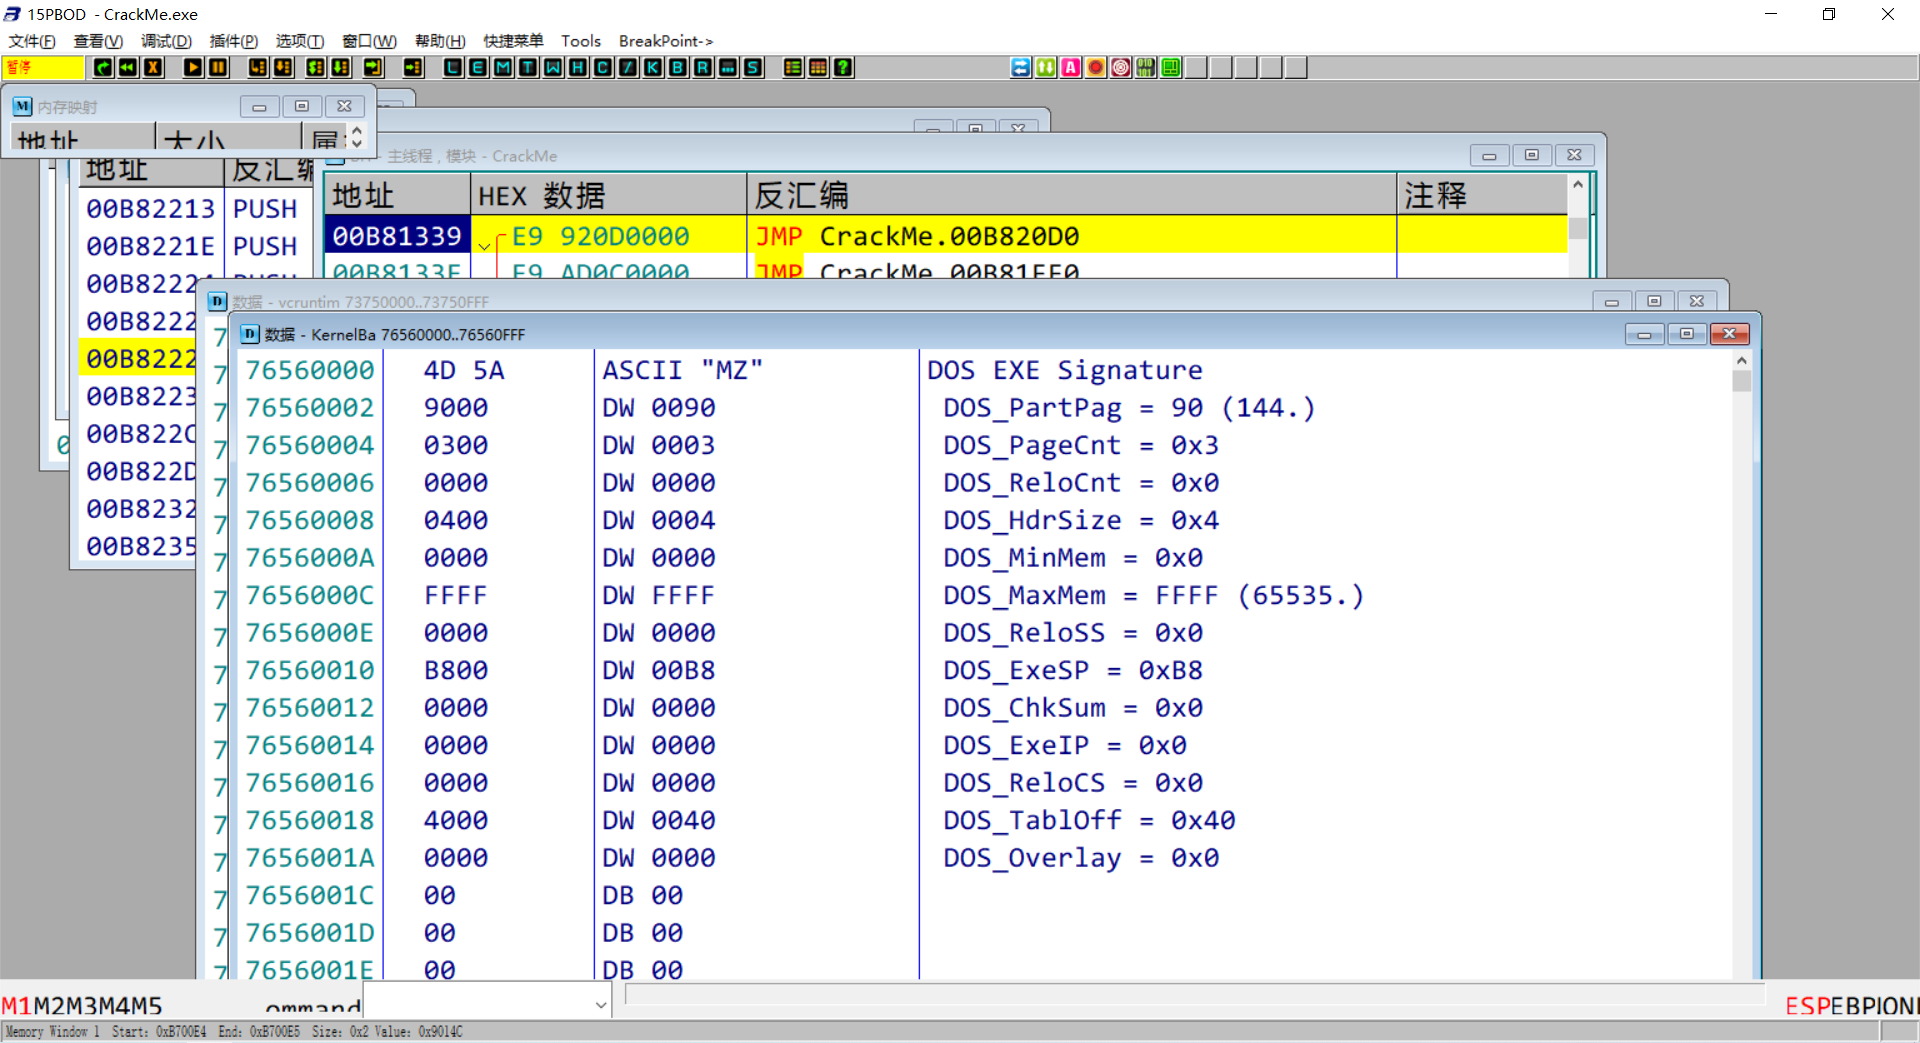Click the binary 010 101 plugin icon
This screenshot has width=1920, height=1043.
pyautogui.click(x=1146, y=67)
